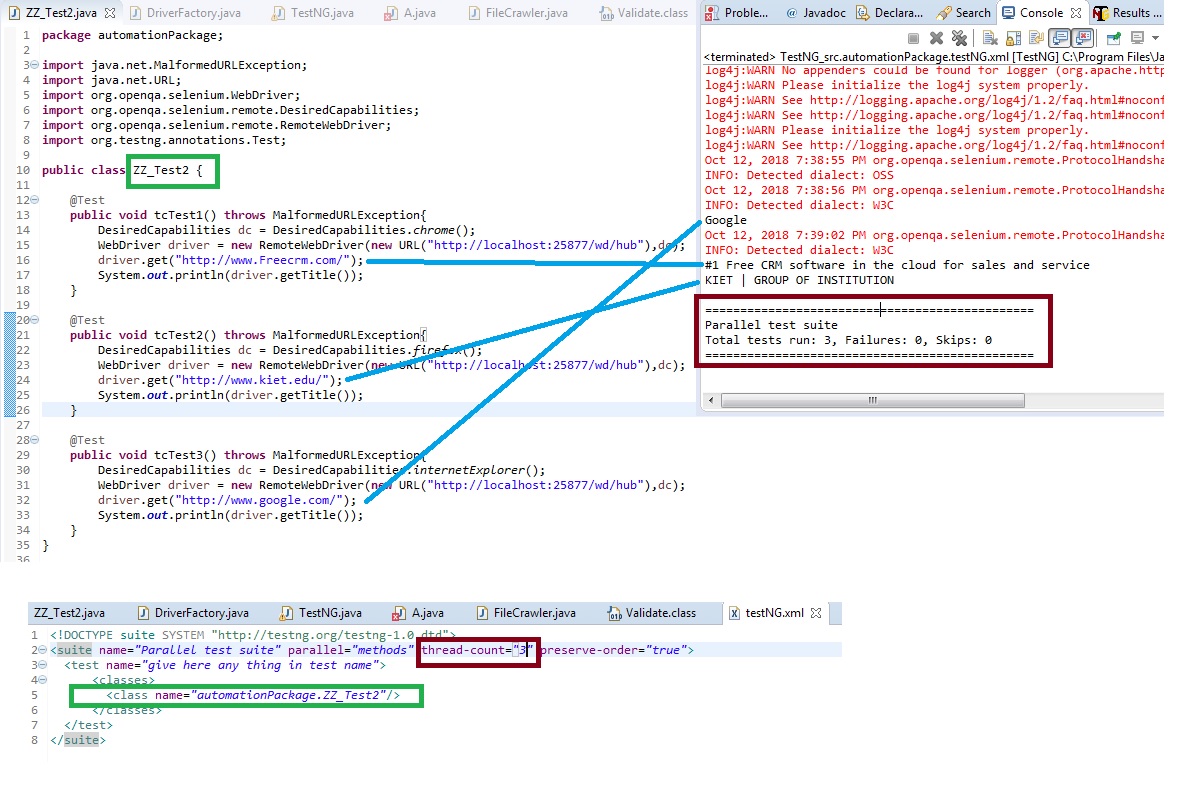Viewport: 1204px width, 786px height.
Task: Open a new Display Selected Console
Action: (1136, 37)
